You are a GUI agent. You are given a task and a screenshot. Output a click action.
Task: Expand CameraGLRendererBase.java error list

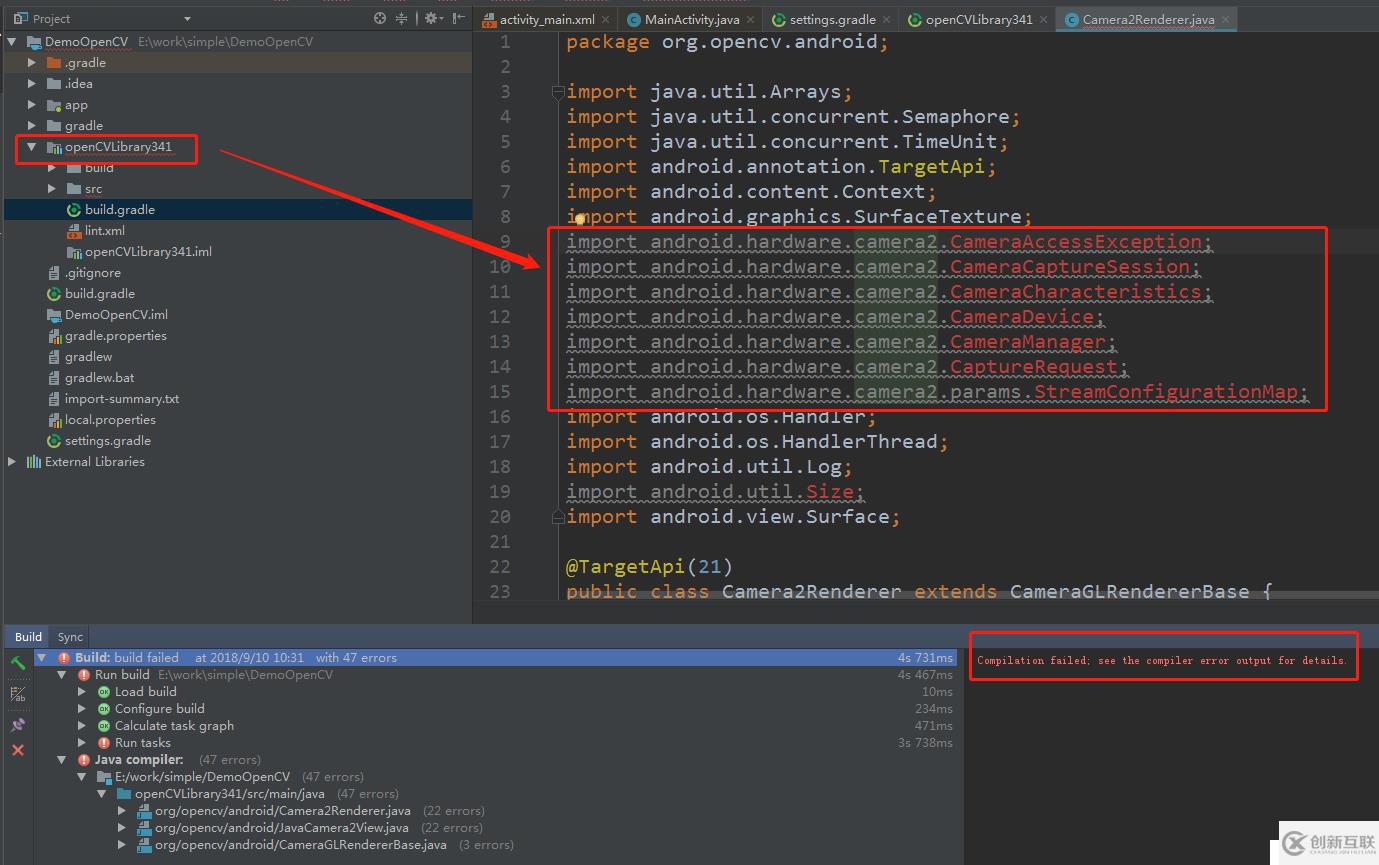(122, 845)
